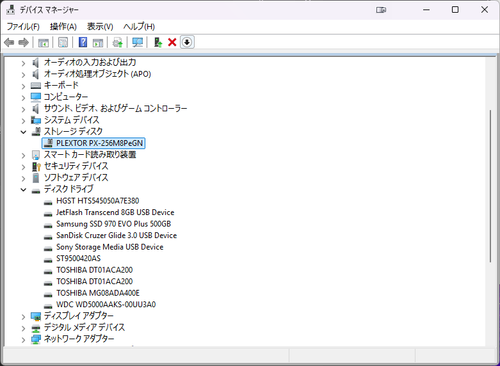Uninstall the device with the red X icon
The width and height of the screenshot is (500, 366).
click(172, 42)
